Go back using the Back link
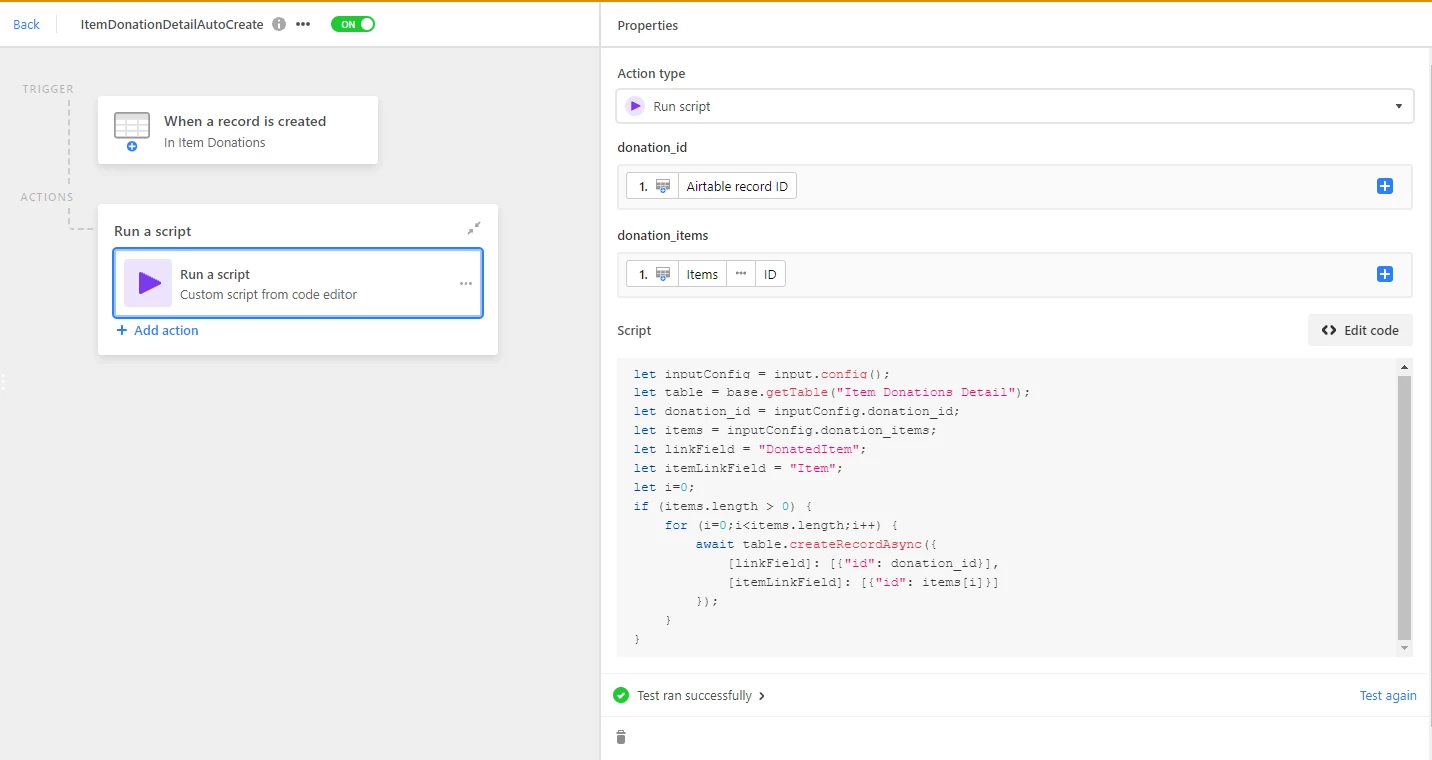 pyautogui.click(x=26, y=24)
